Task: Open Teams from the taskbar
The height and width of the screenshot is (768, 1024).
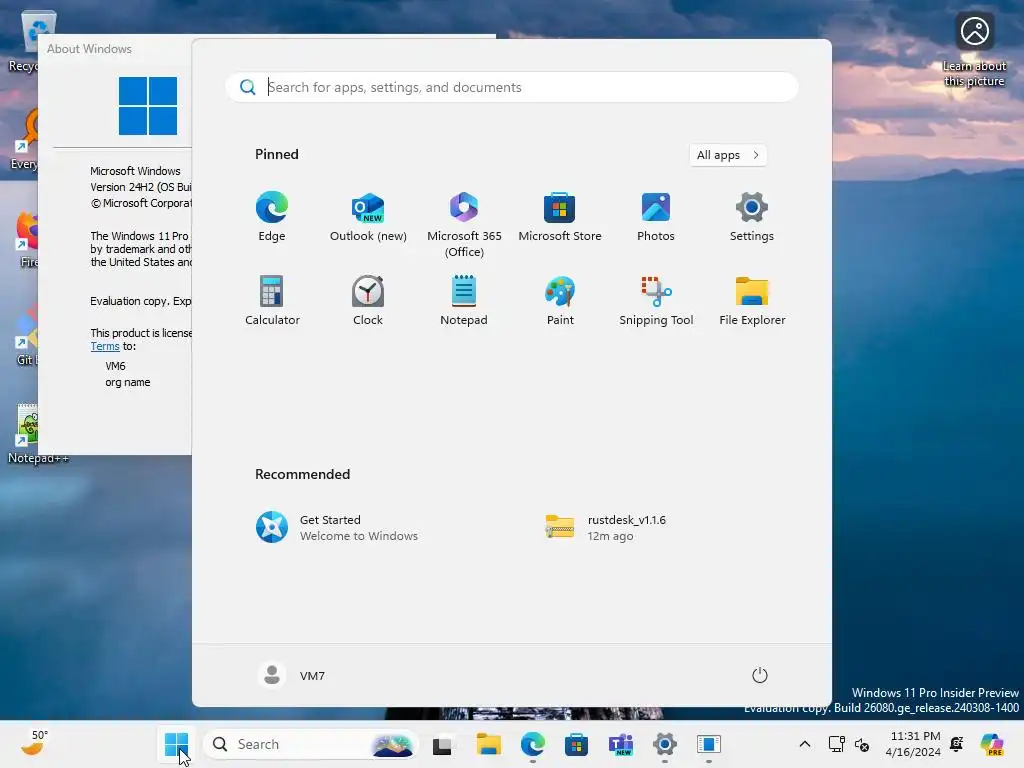Action: coord(620,744)
